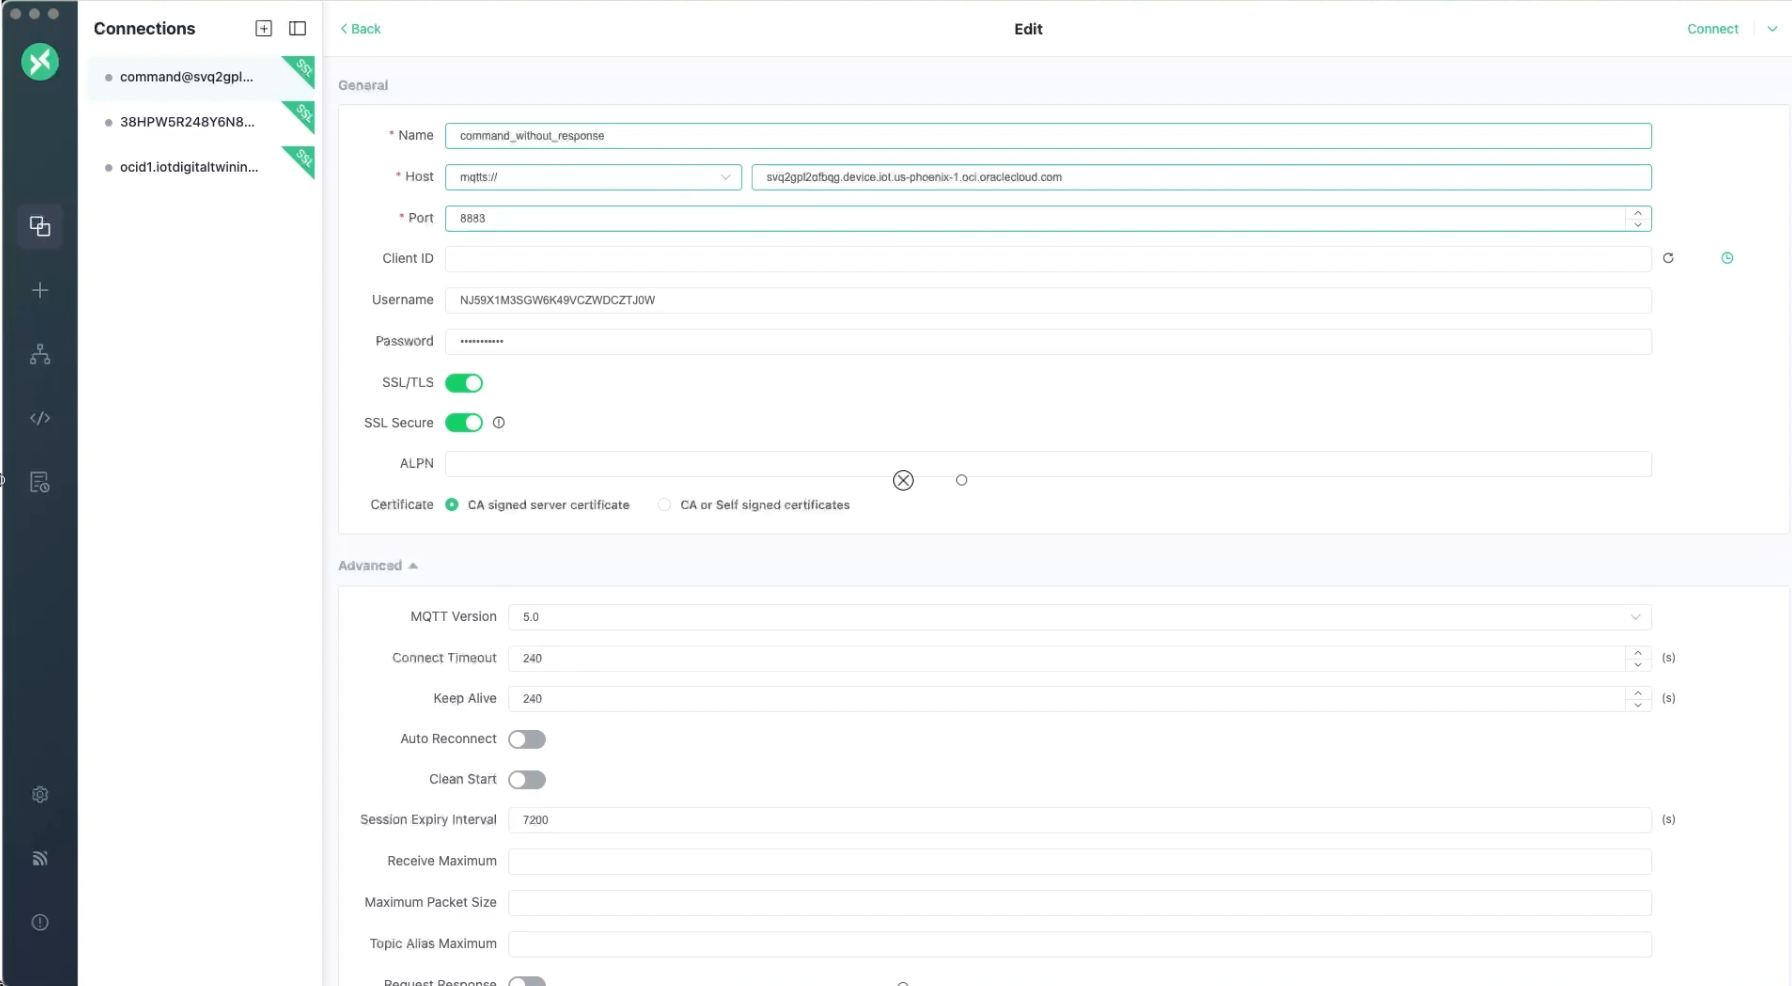The image size is (1792, 986).
Task: Open the Script editor icon
Action: tap(40, 418)
